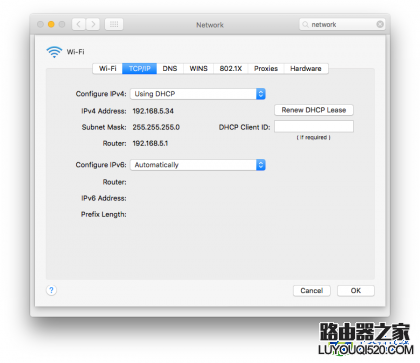Open the Proxies tab
Viewport: 420px width, 363px height.
[x=266, y=69]
